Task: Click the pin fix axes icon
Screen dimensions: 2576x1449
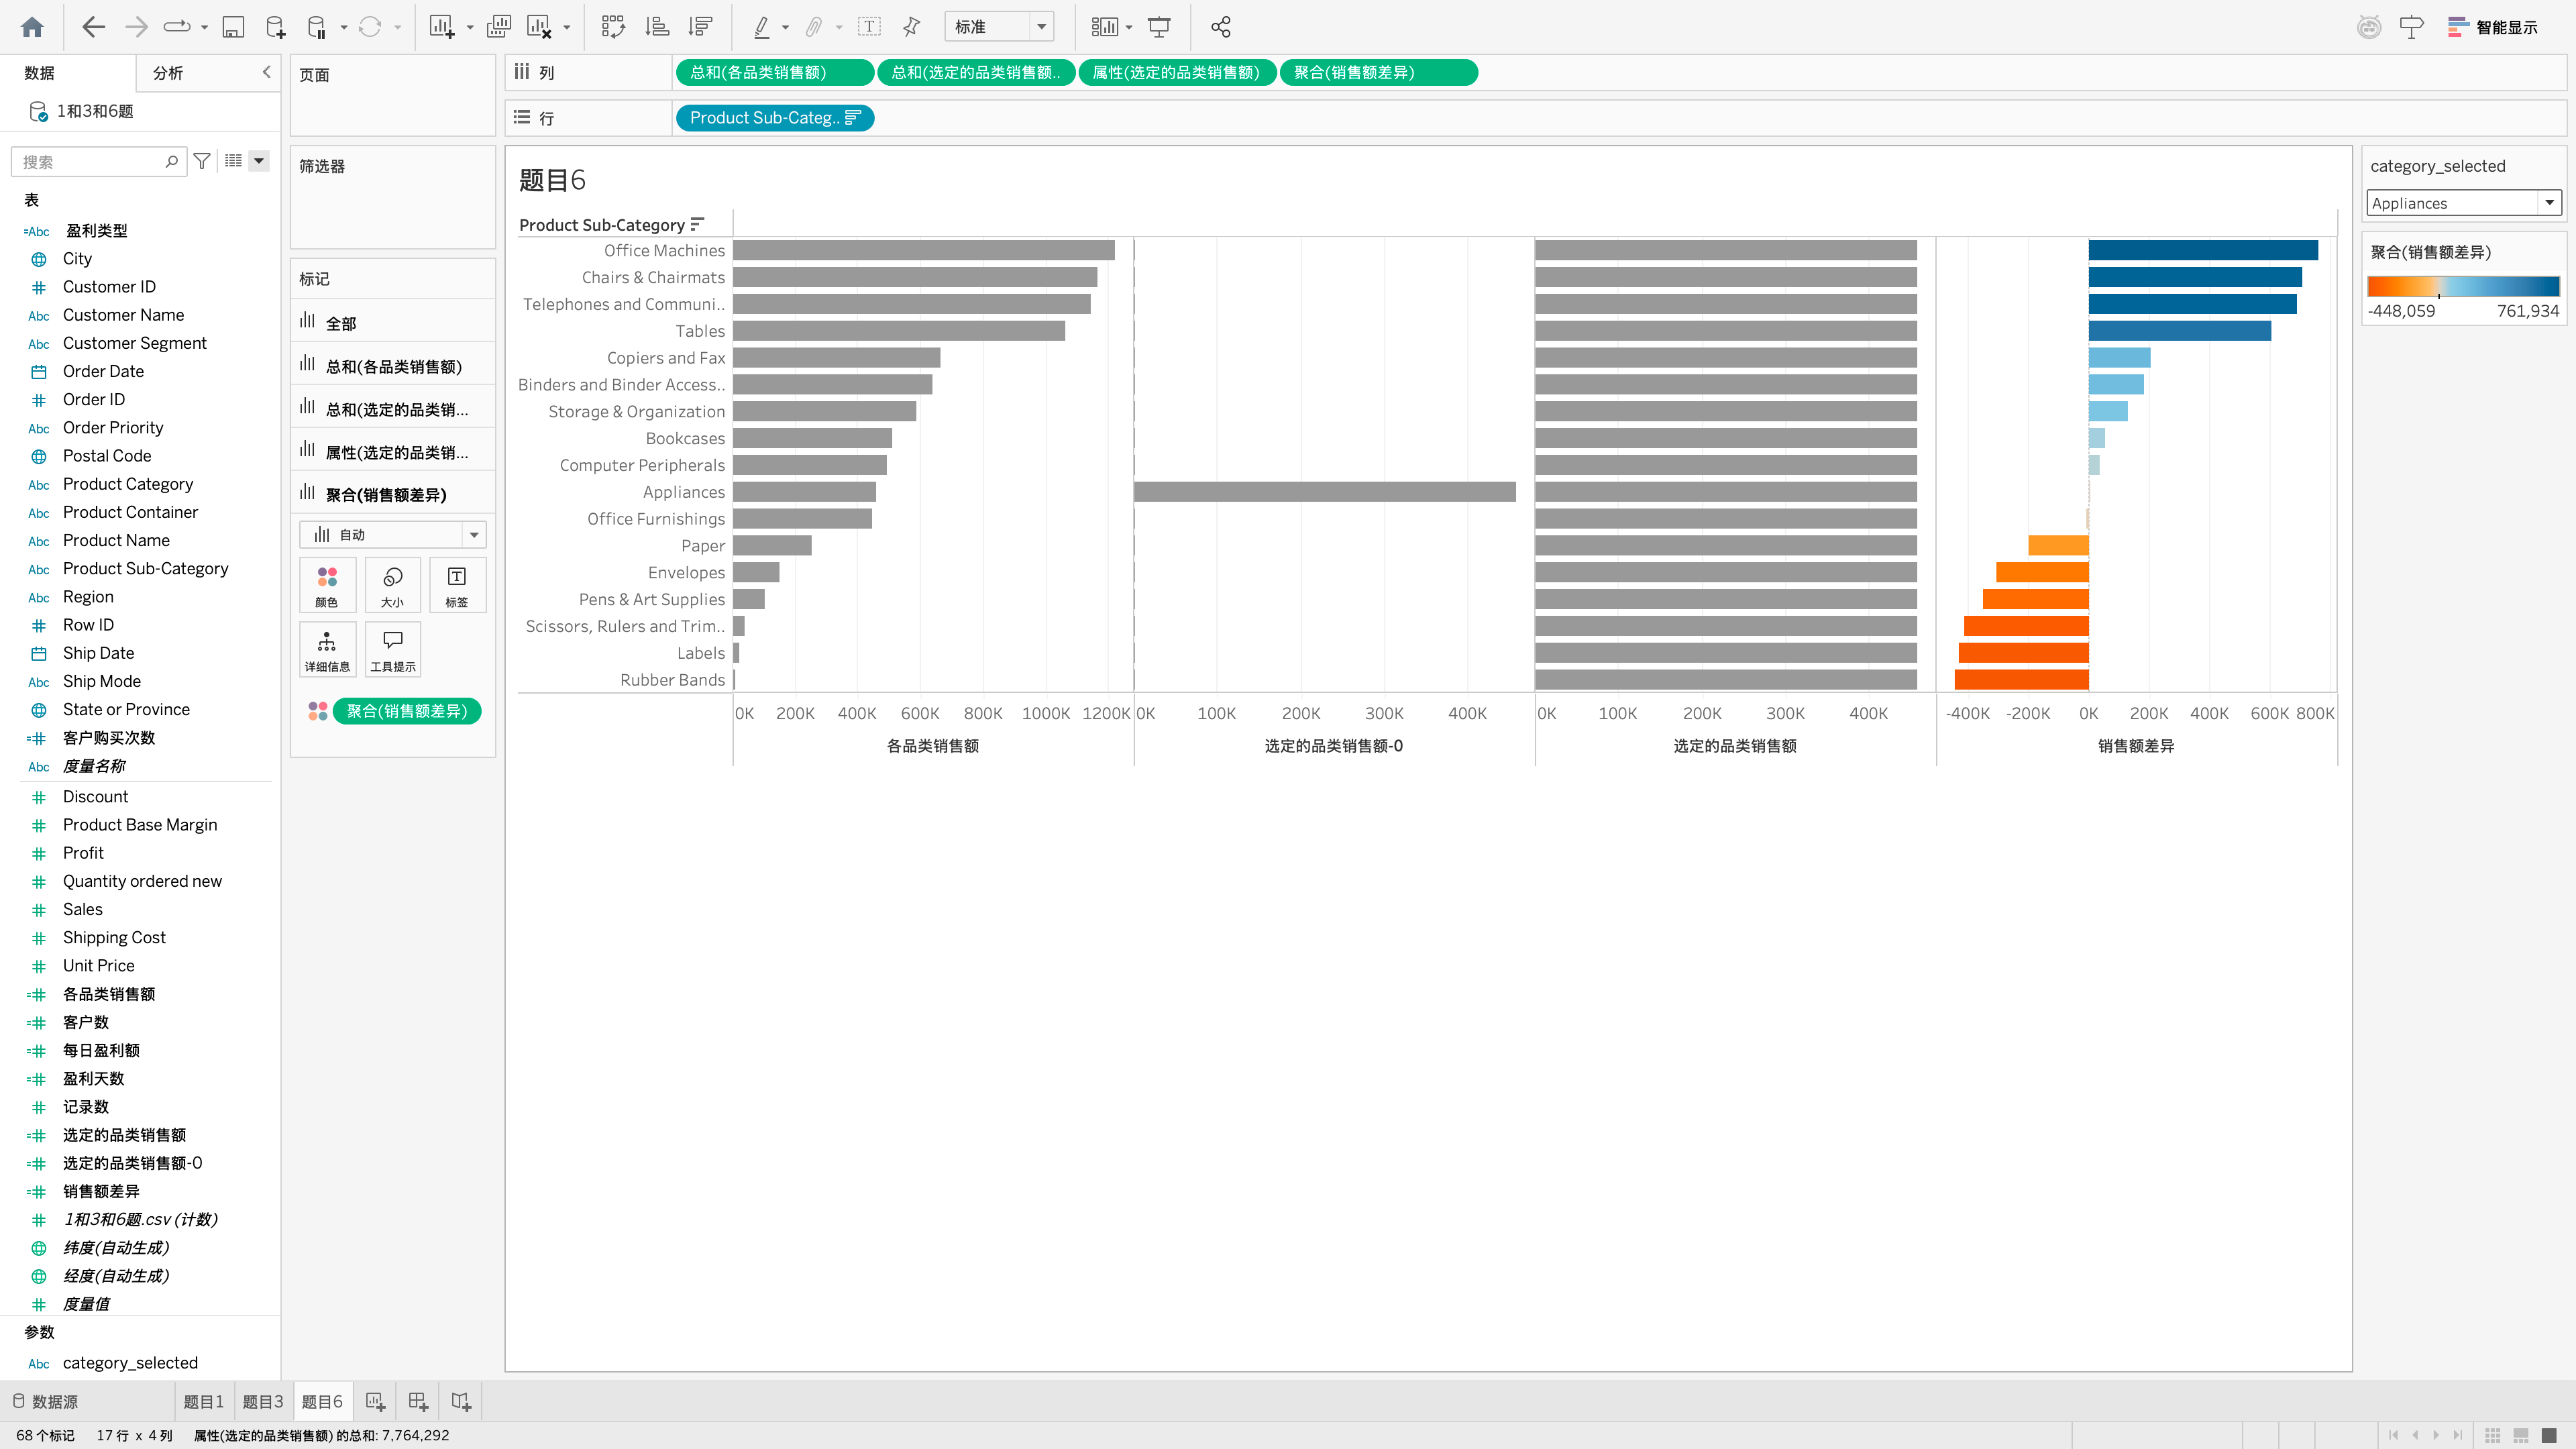Action: (911, 27)
